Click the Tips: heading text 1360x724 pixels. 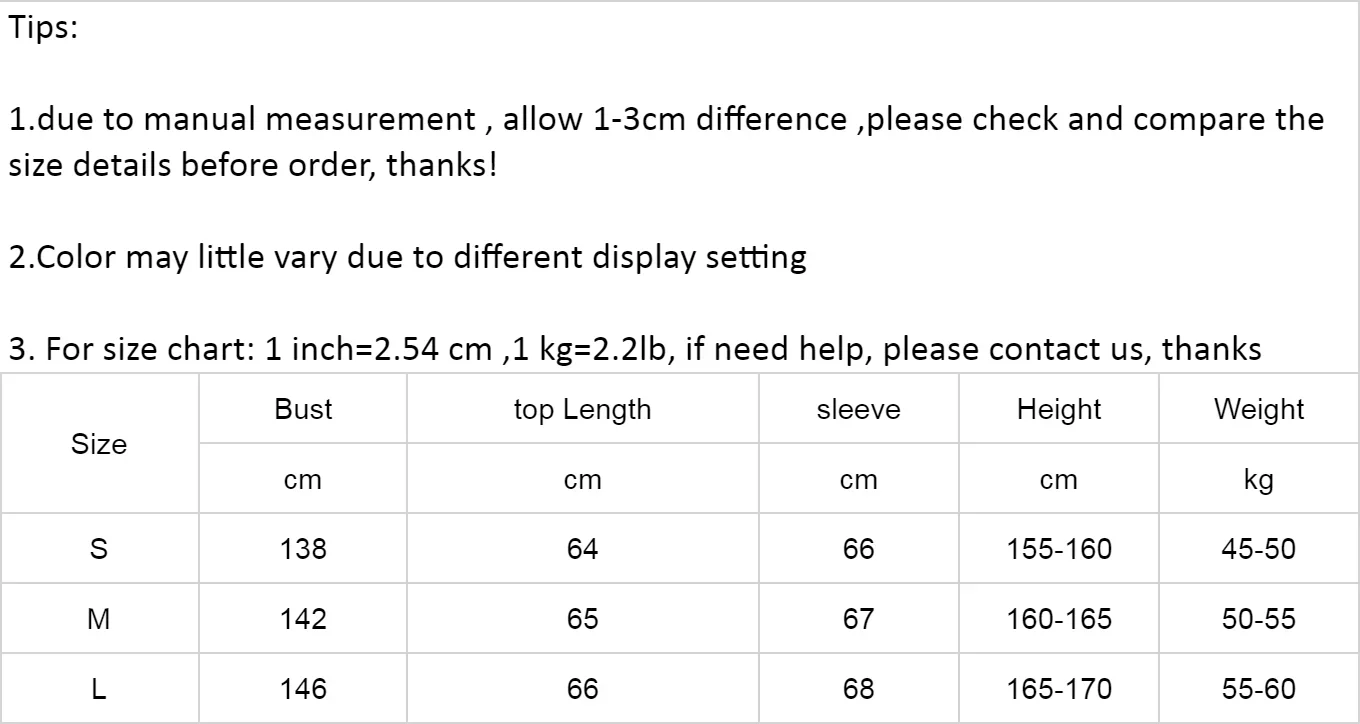tap(44, 28)
